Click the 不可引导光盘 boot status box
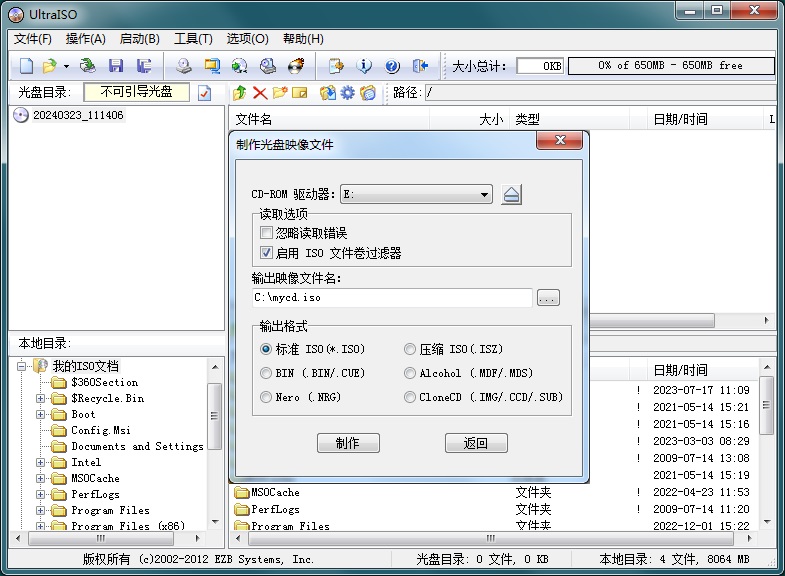Image resolution: width=785 pixels, height=576 pixels. coord(137,92)
